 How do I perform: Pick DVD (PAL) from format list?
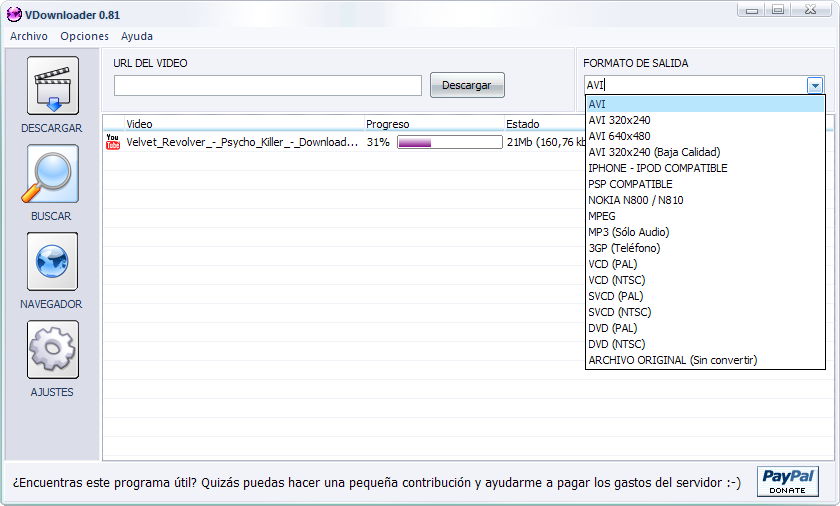coord(613,328)
